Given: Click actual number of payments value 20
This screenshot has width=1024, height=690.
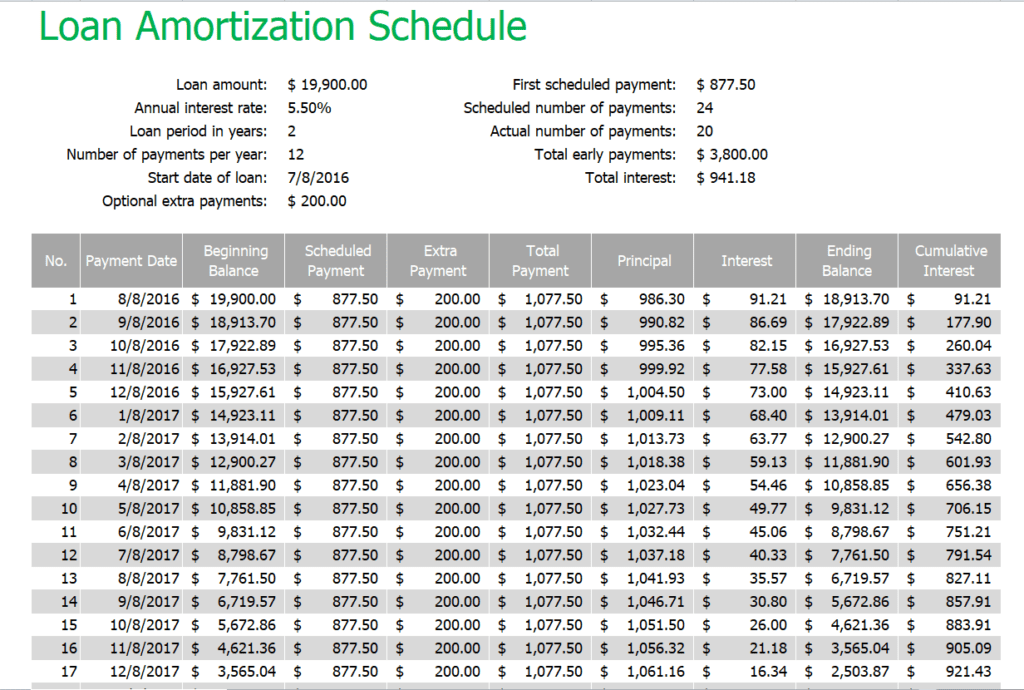Looking at the screenshot, I should pyautogui.click(x=705, y=131).
